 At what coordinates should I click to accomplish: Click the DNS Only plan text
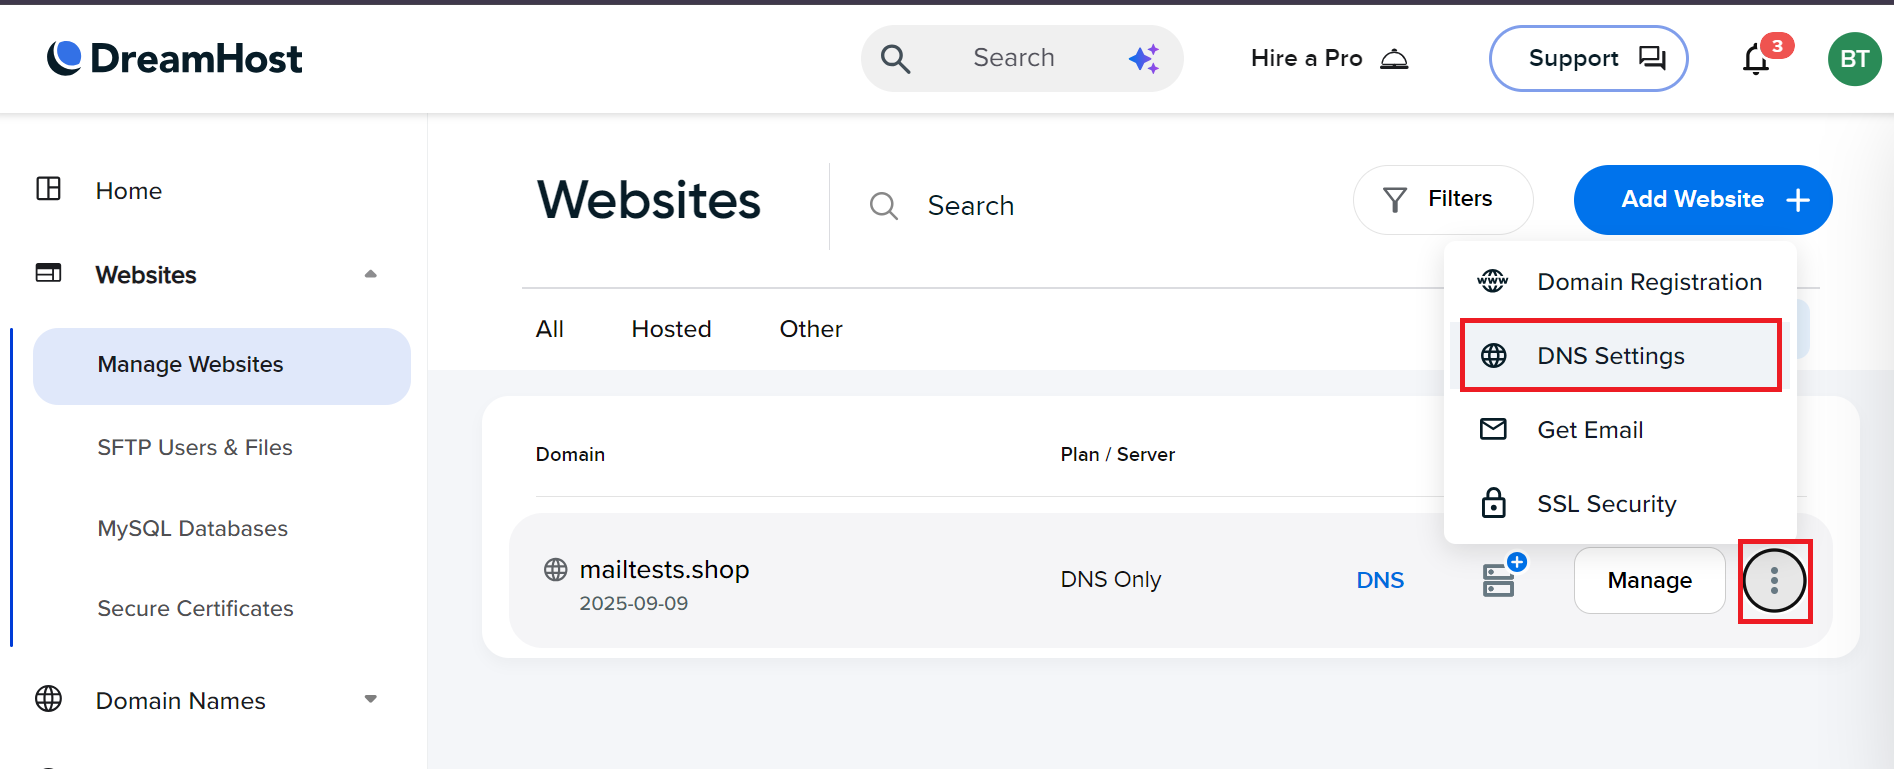tap(1111, 580)
